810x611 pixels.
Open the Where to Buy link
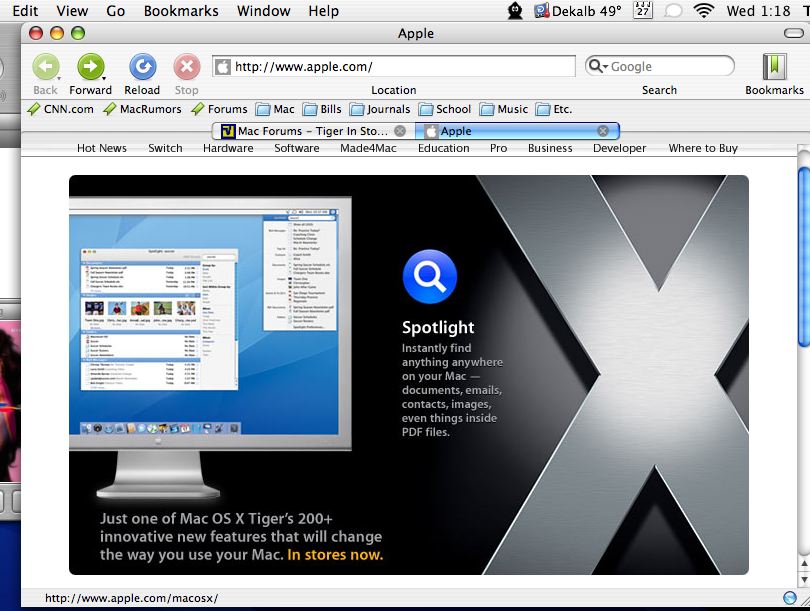pyautogui.click(x=703, y=148)
